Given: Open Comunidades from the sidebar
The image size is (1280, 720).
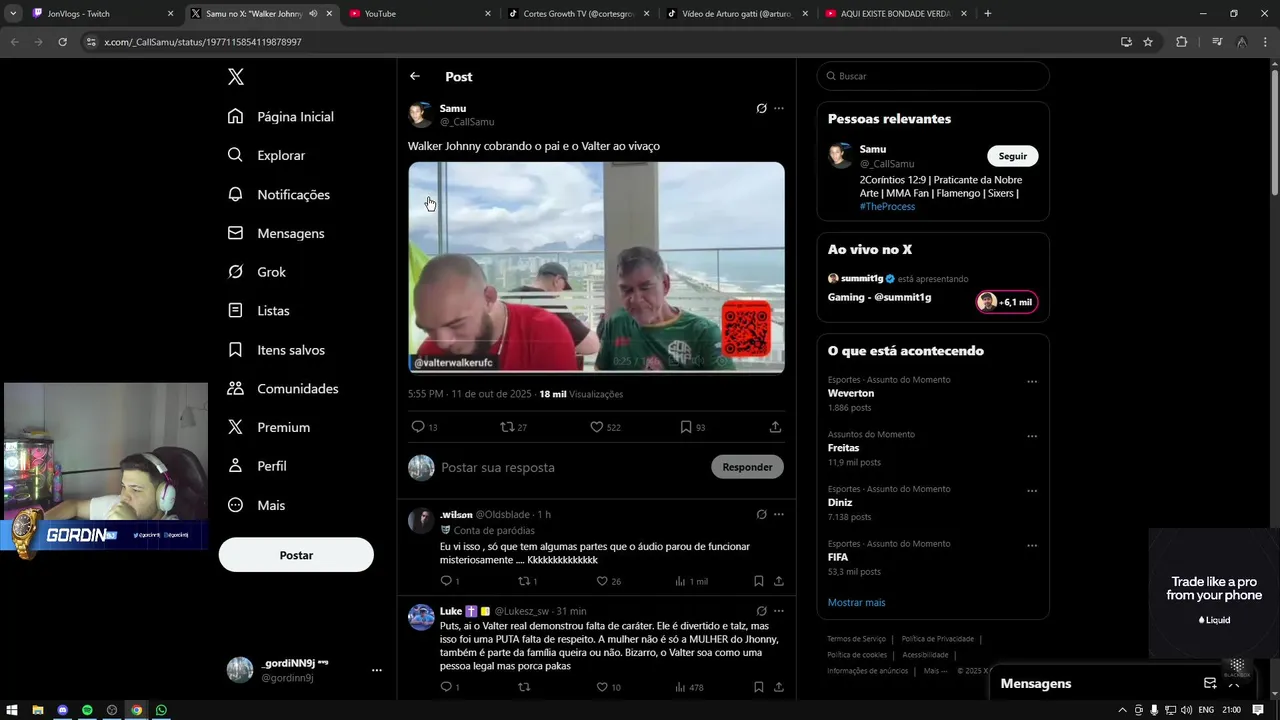Looking at the screenshot, I should point(283,388).
